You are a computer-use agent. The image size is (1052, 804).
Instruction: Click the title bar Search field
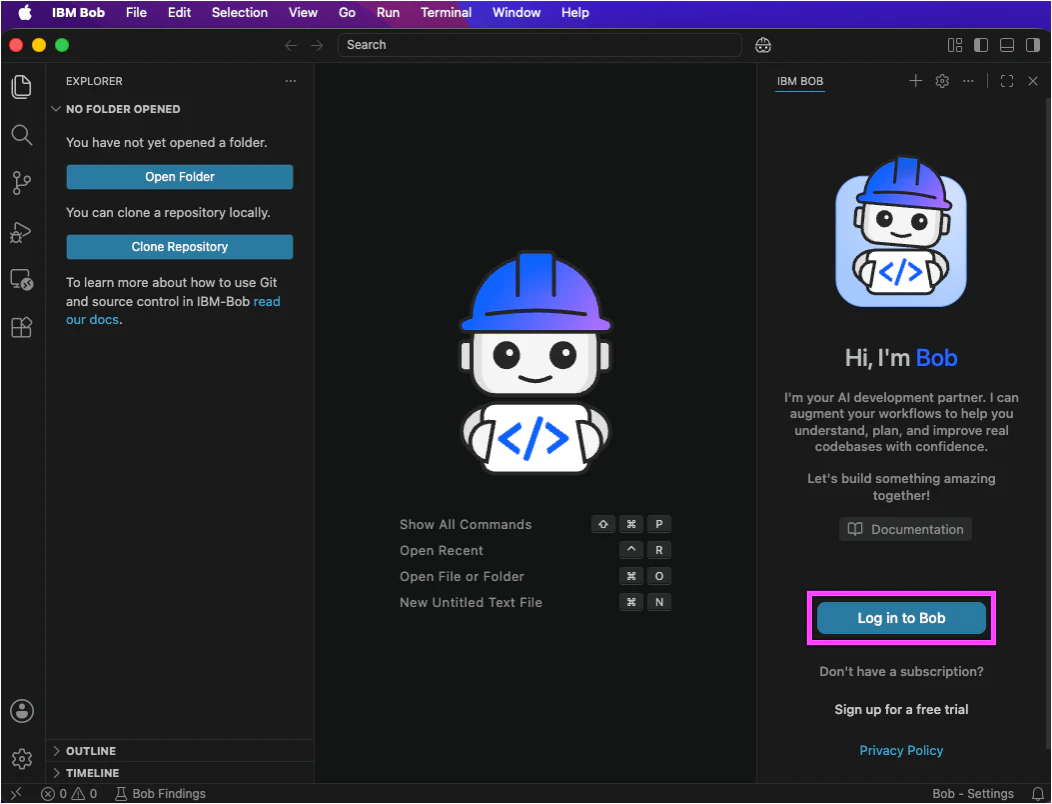[x=539, y=45]
